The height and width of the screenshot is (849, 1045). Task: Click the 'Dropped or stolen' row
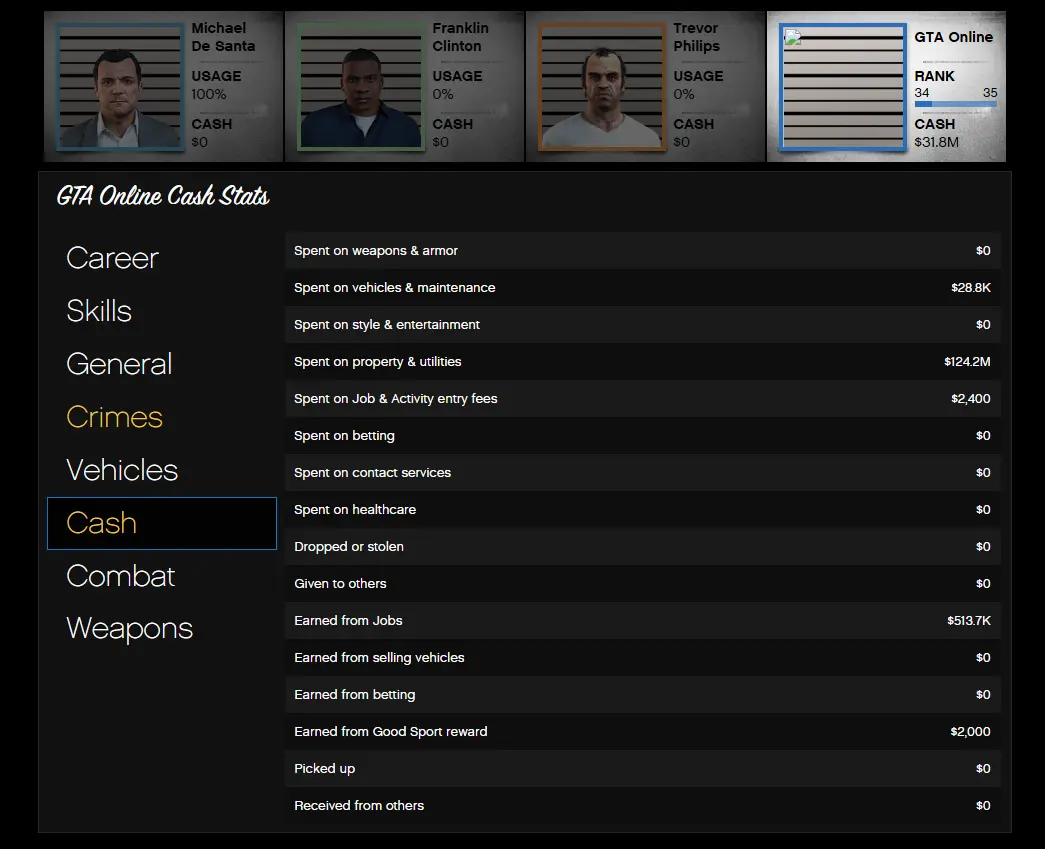(x=642, y=546)
